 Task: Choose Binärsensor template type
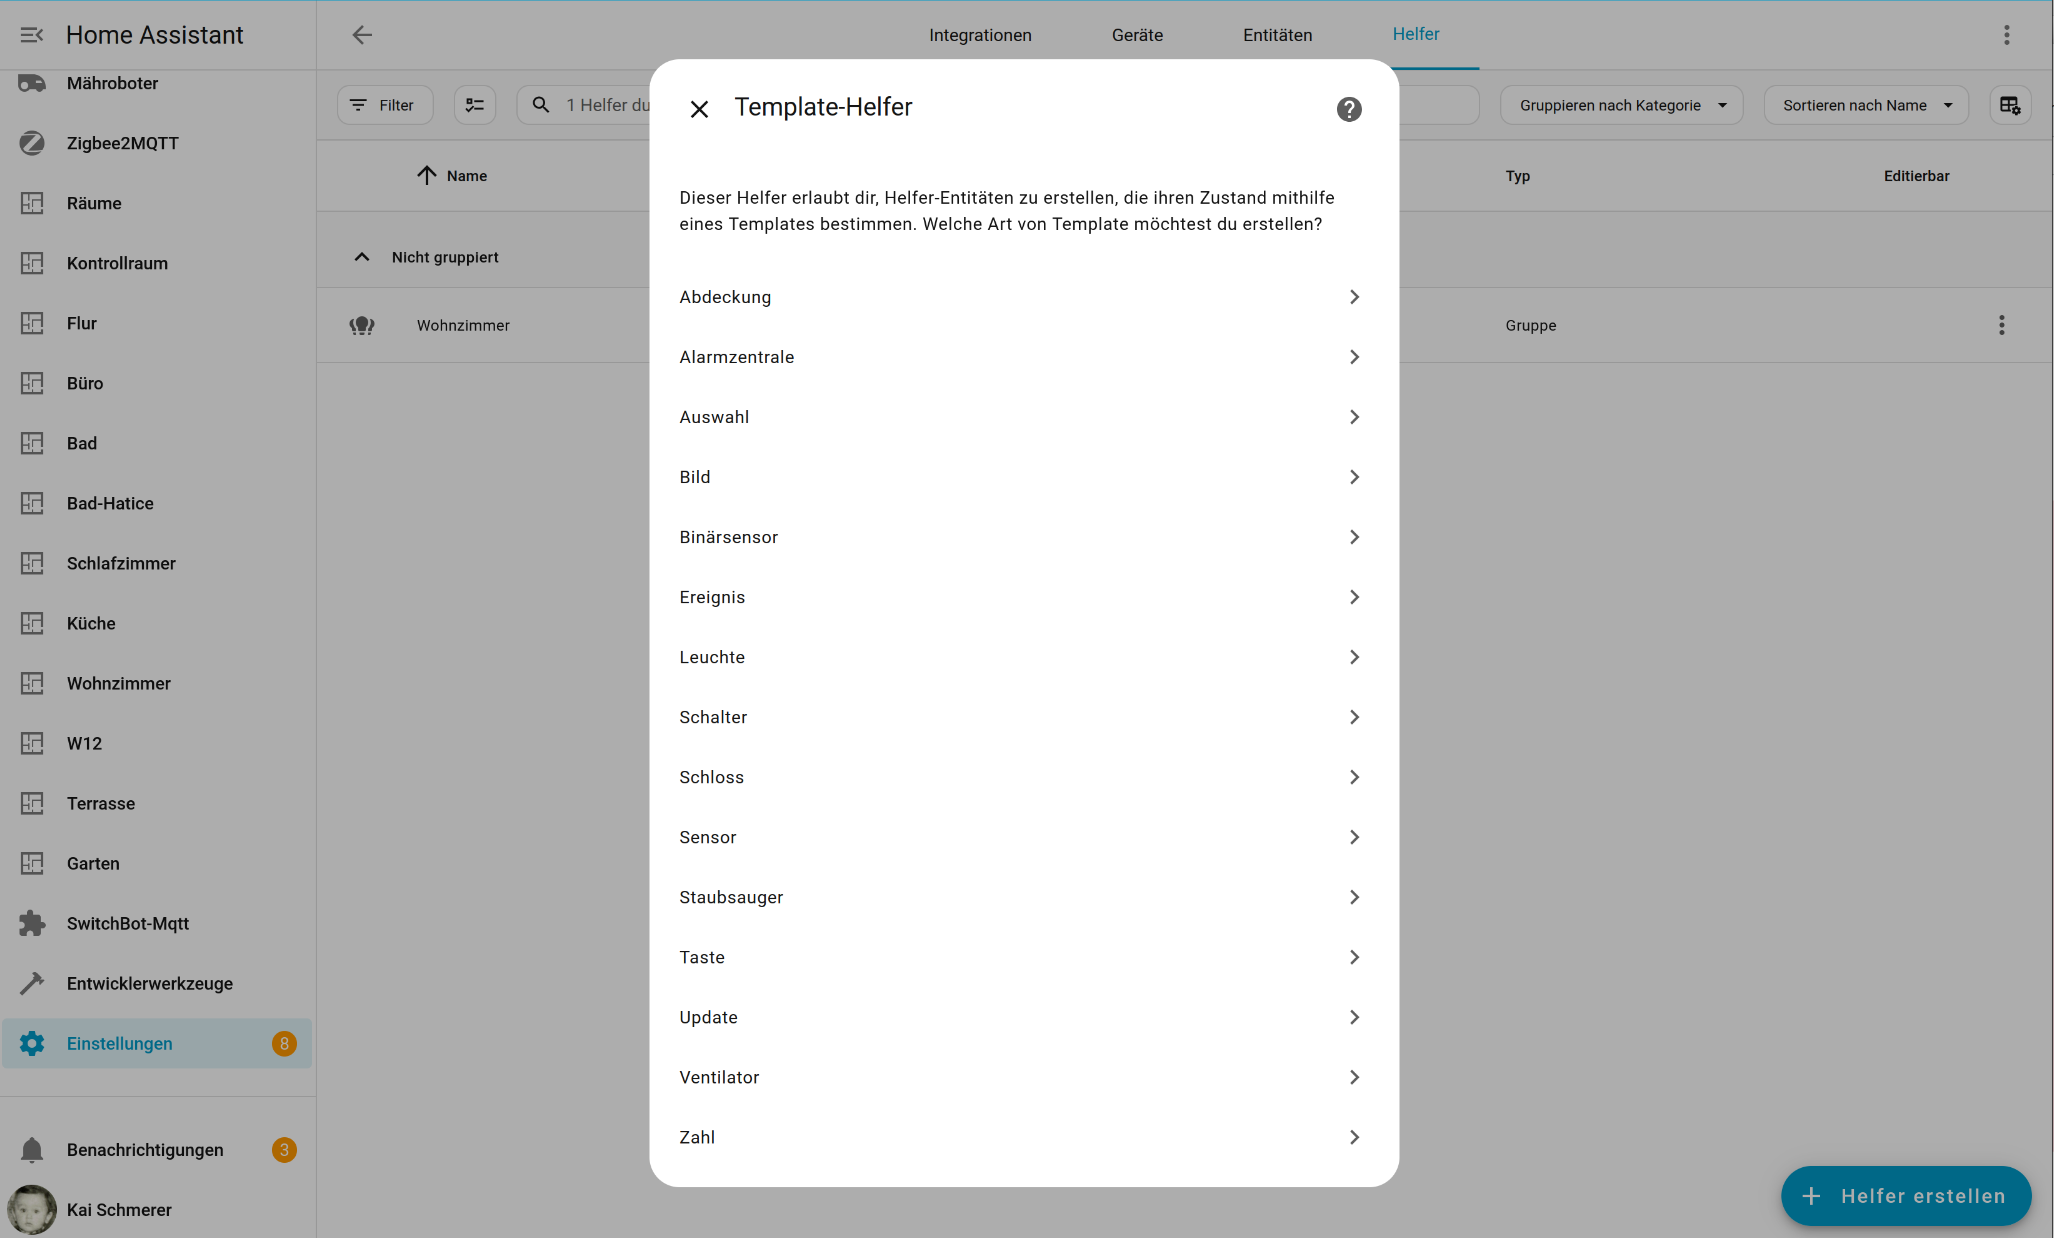point(1020,537)
